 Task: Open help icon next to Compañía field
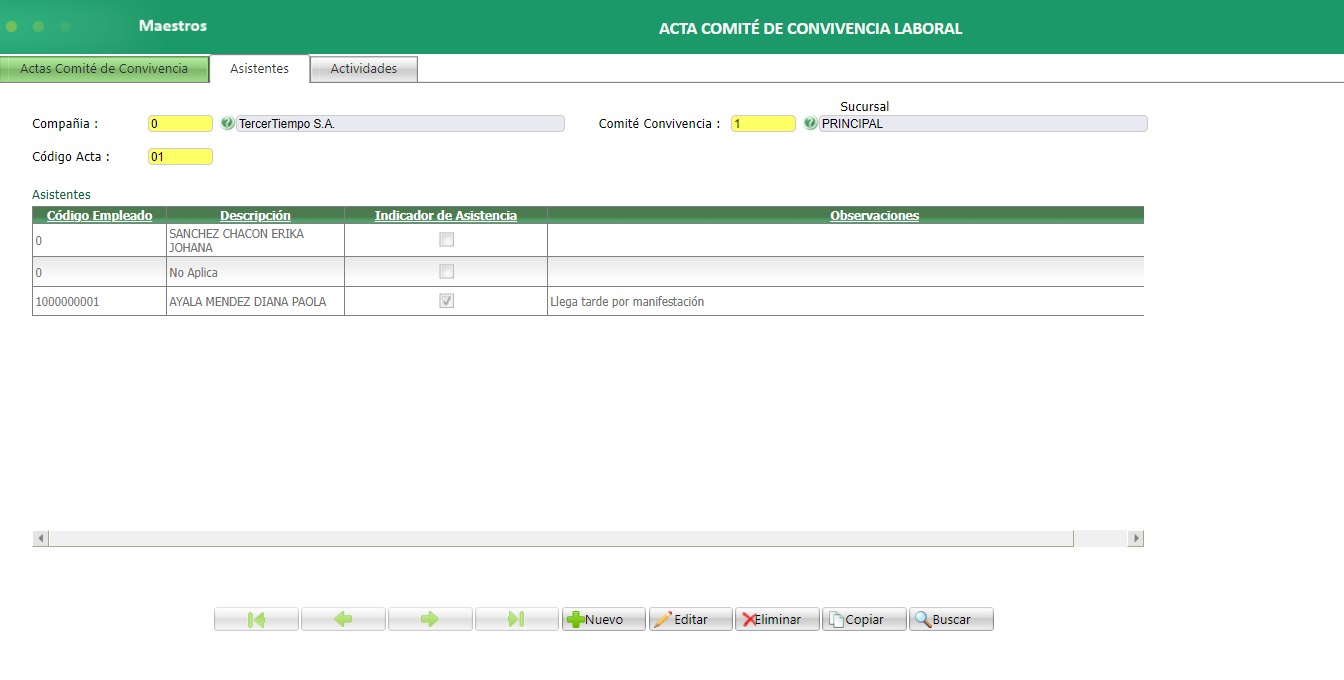(x=227, y=124)
